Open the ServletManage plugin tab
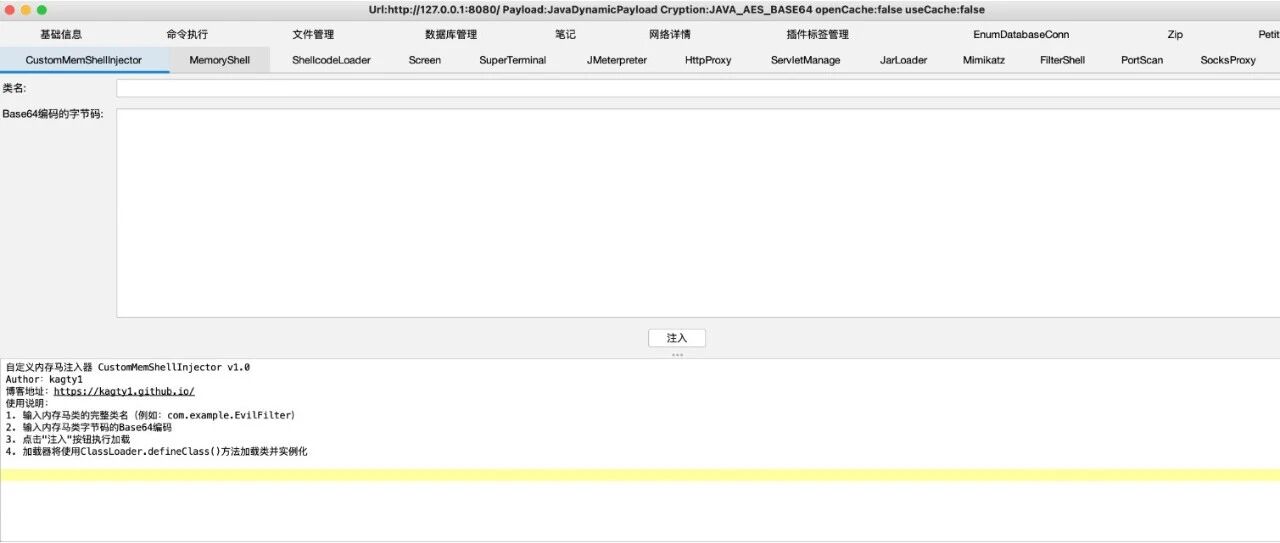 [805, 60]
